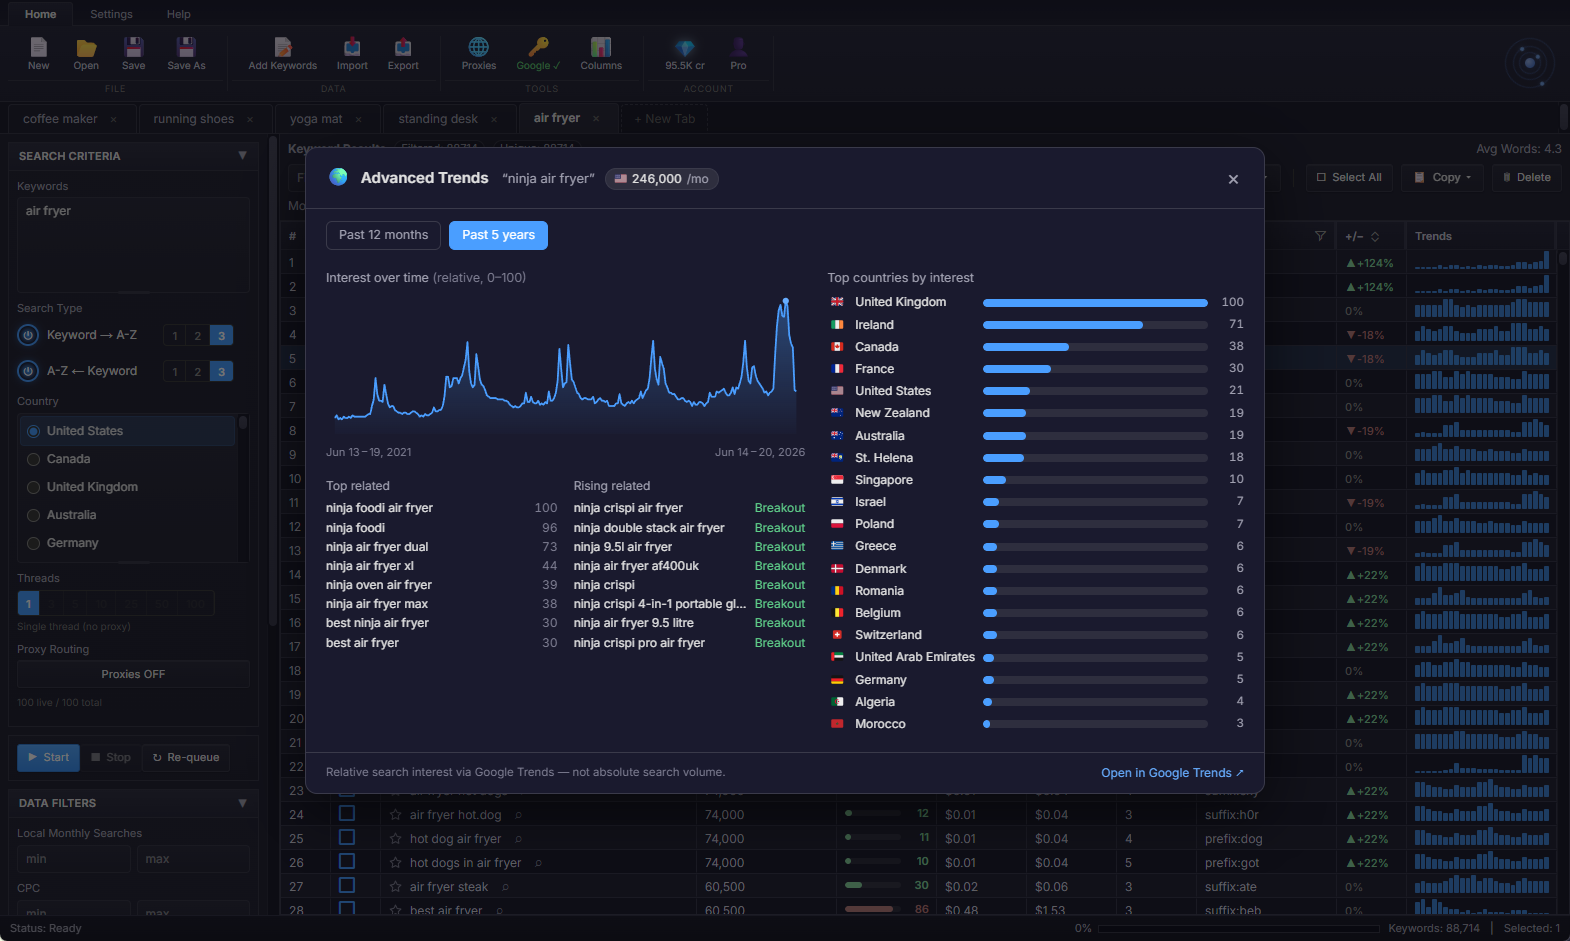The height and width of the screenshot is (941, 1570).
Task: Follow the Open in Google Trends link
Action: pos(1172,773)
